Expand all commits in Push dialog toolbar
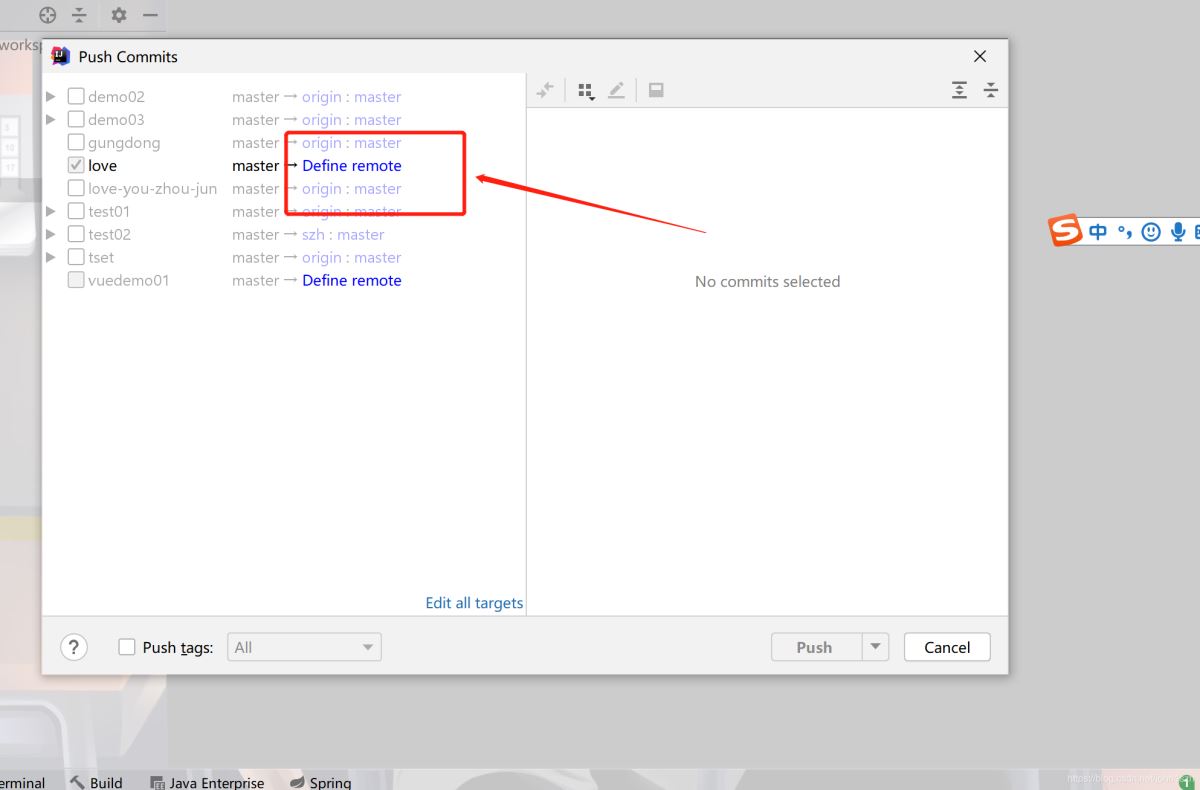 pyautogui.click(x=959, y=90)
